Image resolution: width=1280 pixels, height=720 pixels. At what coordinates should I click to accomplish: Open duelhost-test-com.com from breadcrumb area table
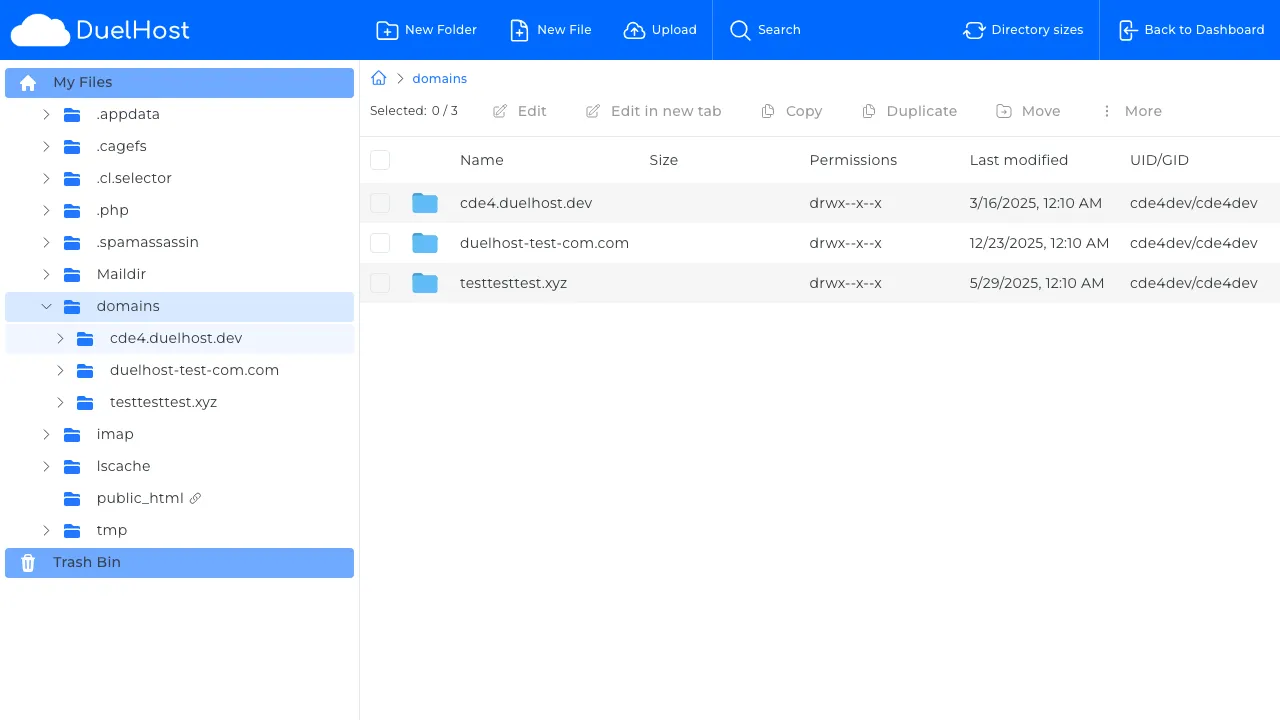(x=544, y=242)
